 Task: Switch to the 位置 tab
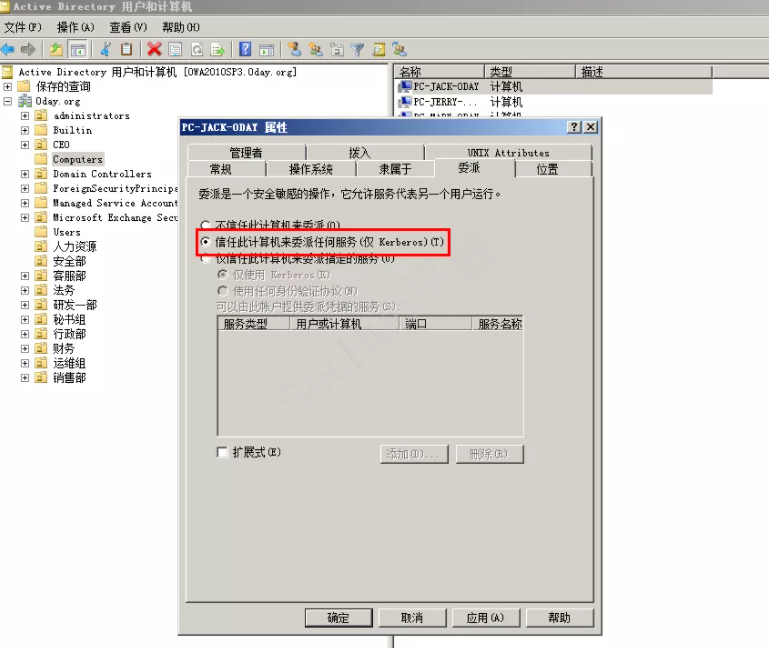(554, 169)
